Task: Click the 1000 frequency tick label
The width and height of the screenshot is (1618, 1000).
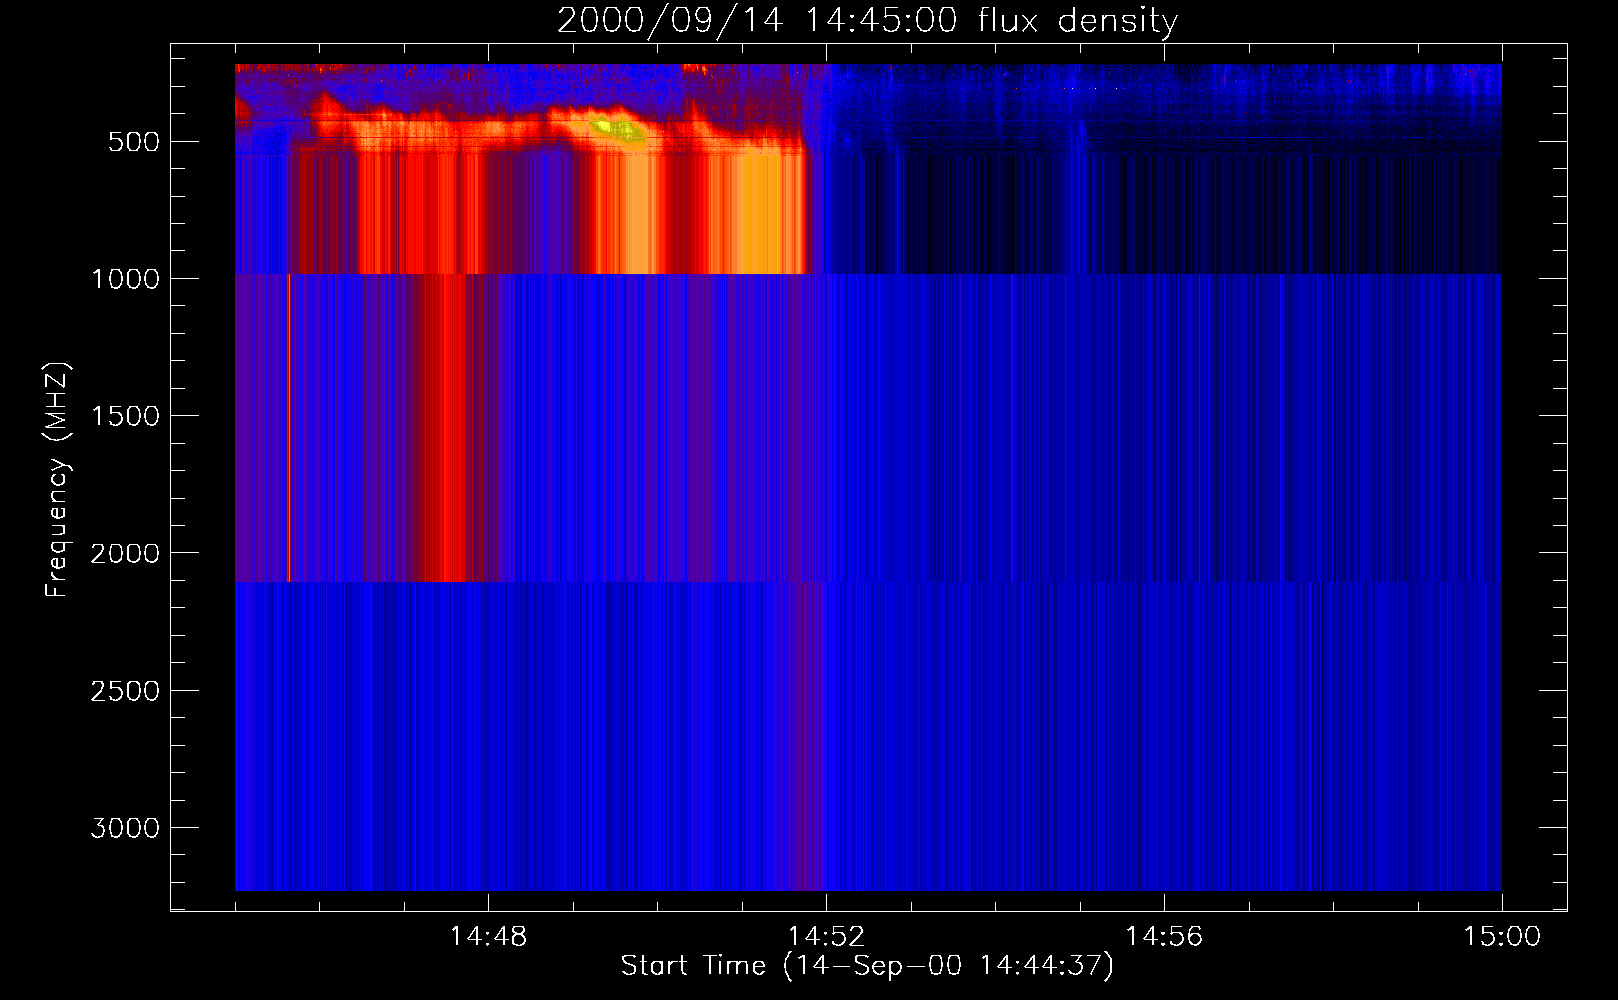Action: point(125,279)
